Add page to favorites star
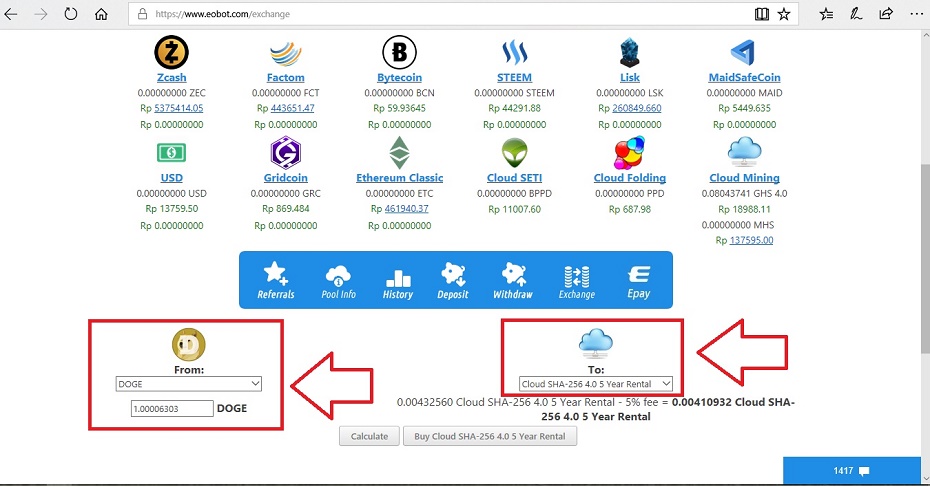Image resolution: width=930 pixels, height=487 pixels. pyautogui.click(x=784, y=14)
